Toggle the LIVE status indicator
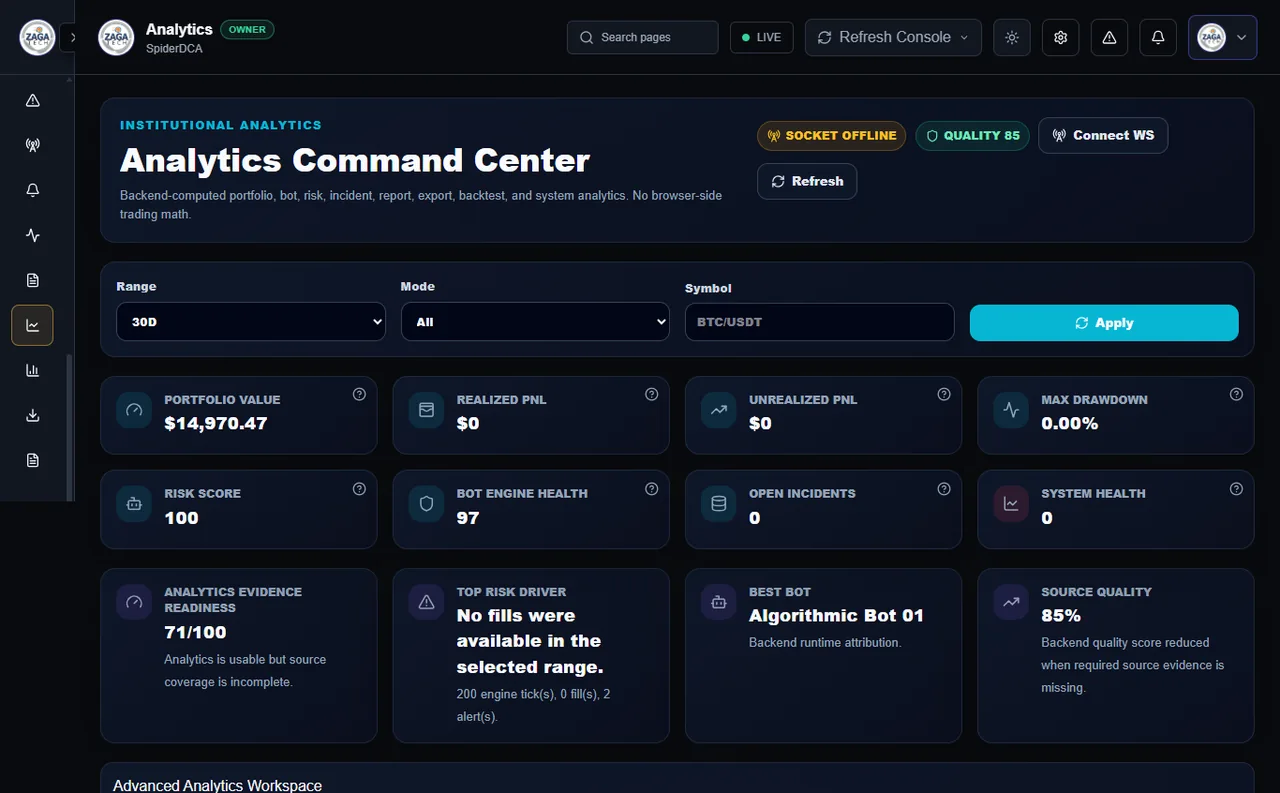This screenshot has width=1280, height=793. click(762, 37)
